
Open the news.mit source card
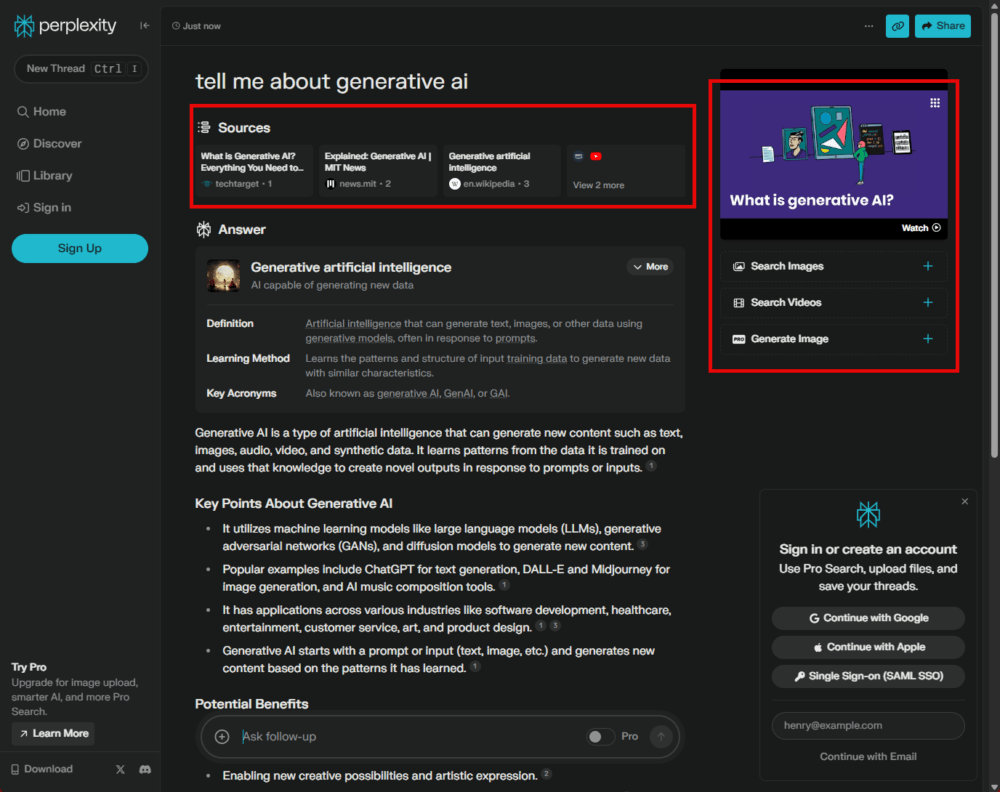[378, 170]
